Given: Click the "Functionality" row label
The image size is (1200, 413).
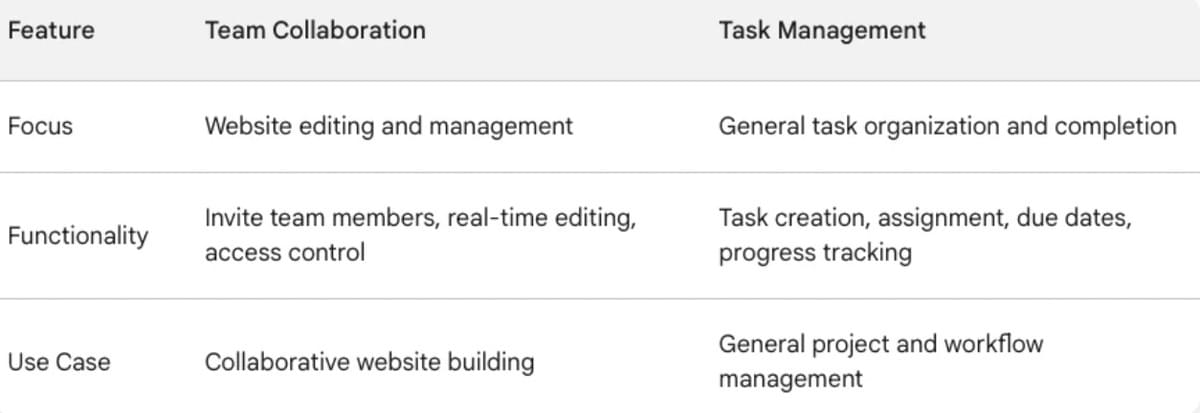Looking at the screenshot, I should point(78,236).
